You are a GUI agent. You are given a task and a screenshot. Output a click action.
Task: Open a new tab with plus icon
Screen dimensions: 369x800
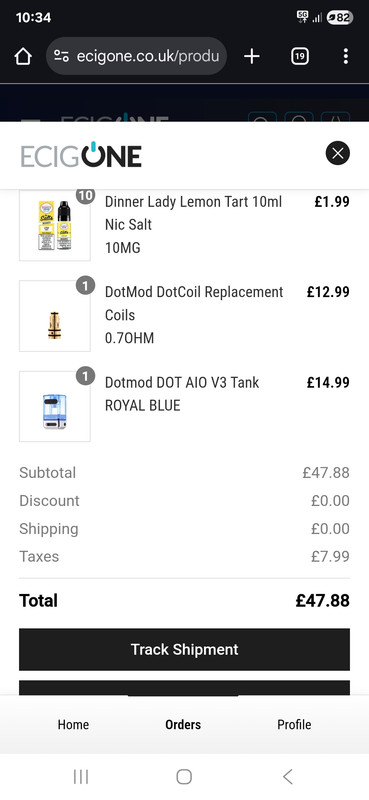252,56
